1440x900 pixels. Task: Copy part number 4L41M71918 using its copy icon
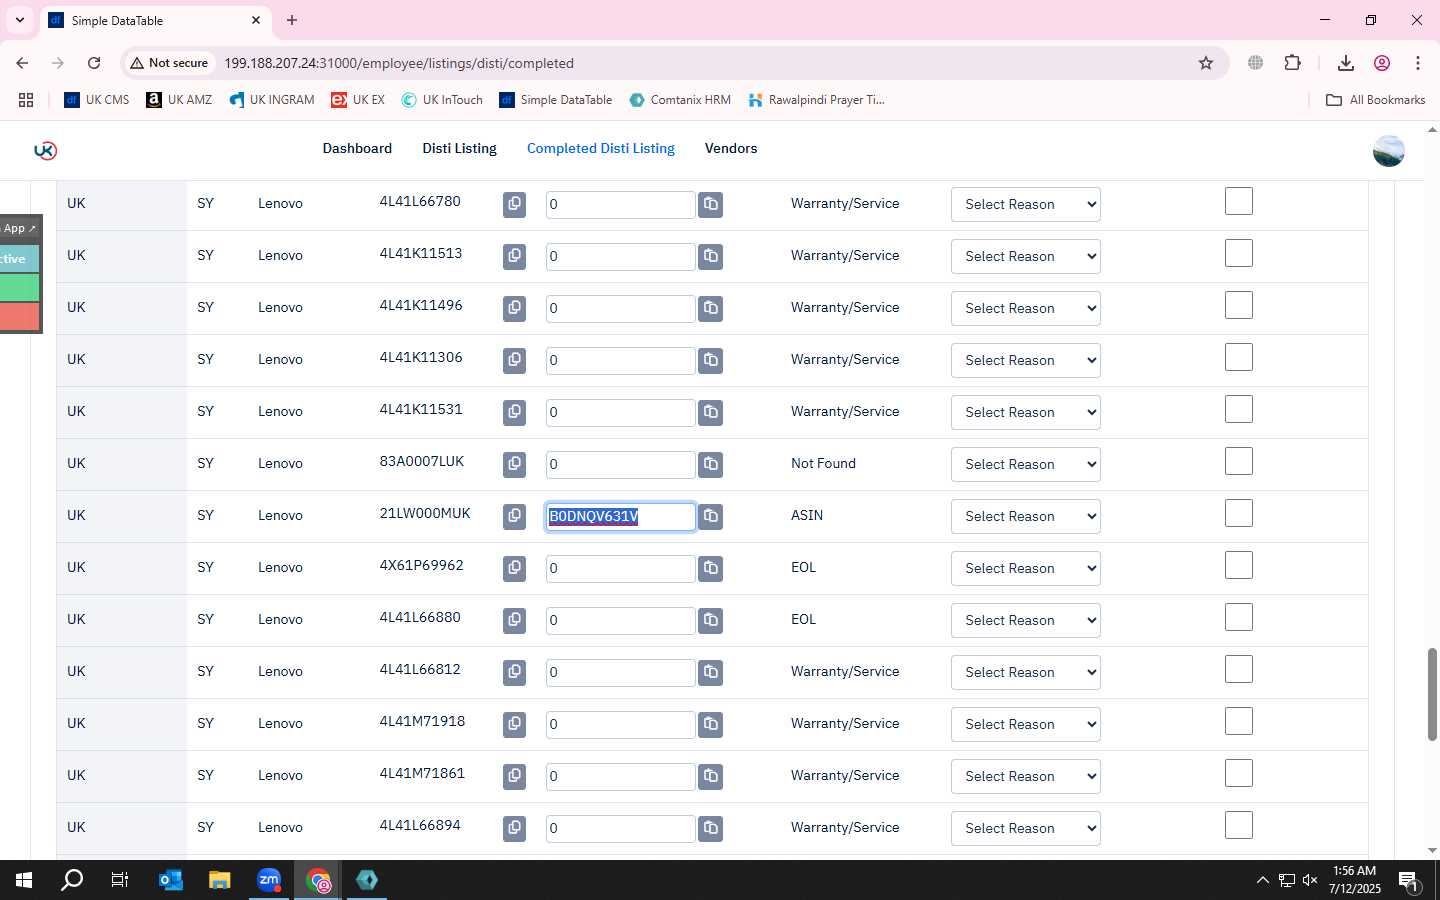click(514, 724)
